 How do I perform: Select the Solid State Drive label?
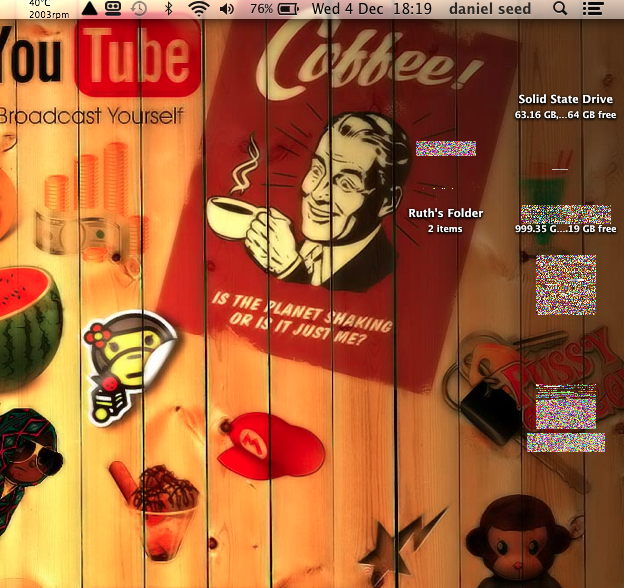(566, 99)
